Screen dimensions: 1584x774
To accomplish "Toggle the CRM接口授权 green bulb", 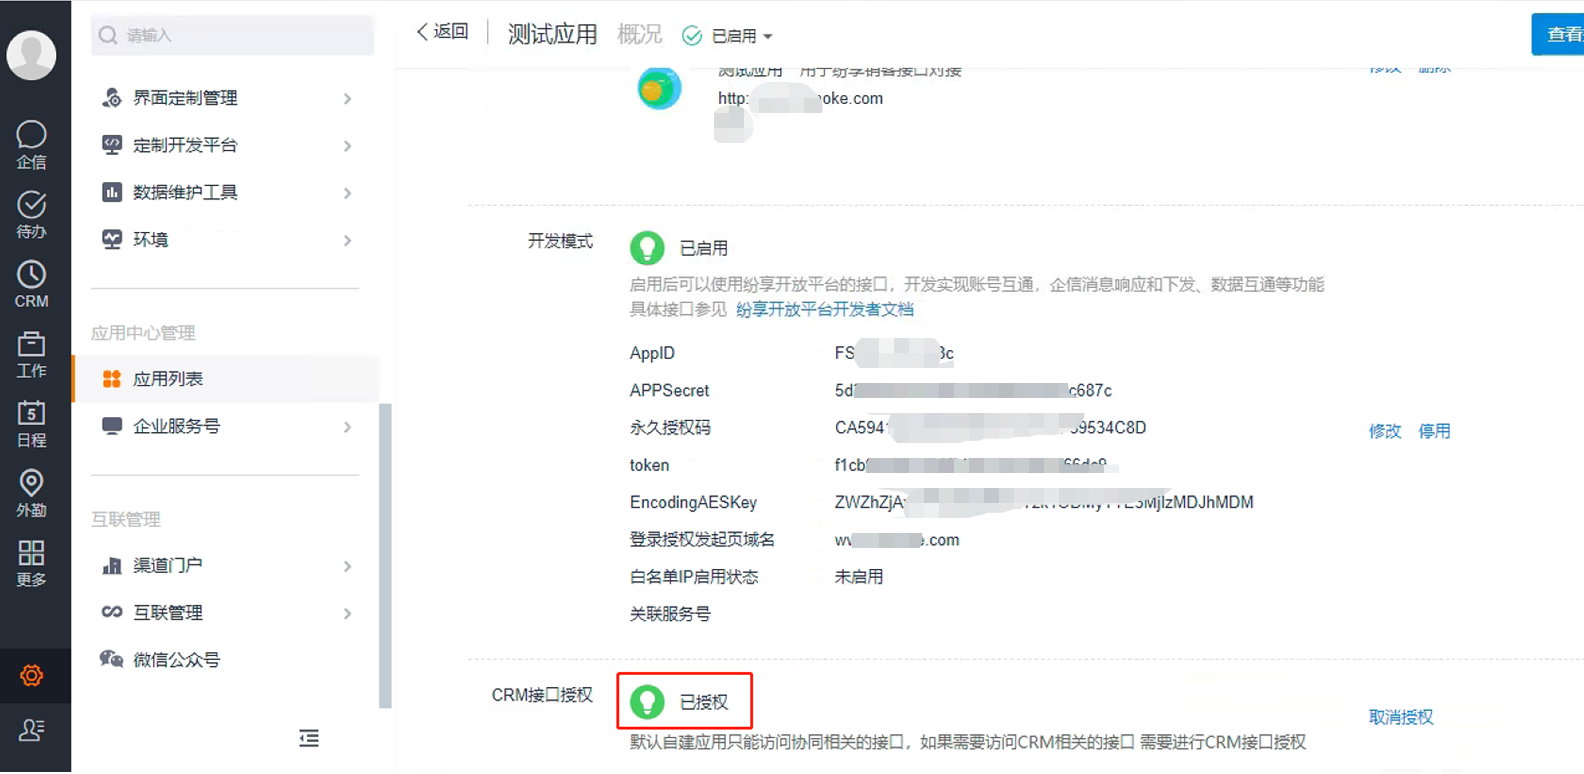I will [x=647, y=702].
